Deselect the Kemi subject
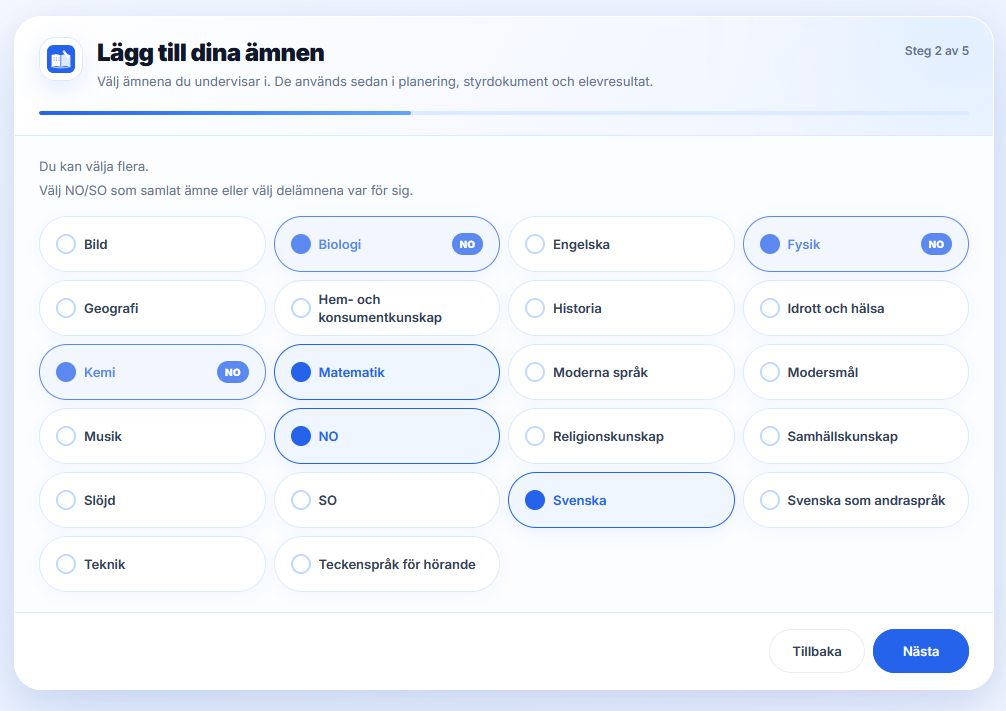 coord(152,372)
